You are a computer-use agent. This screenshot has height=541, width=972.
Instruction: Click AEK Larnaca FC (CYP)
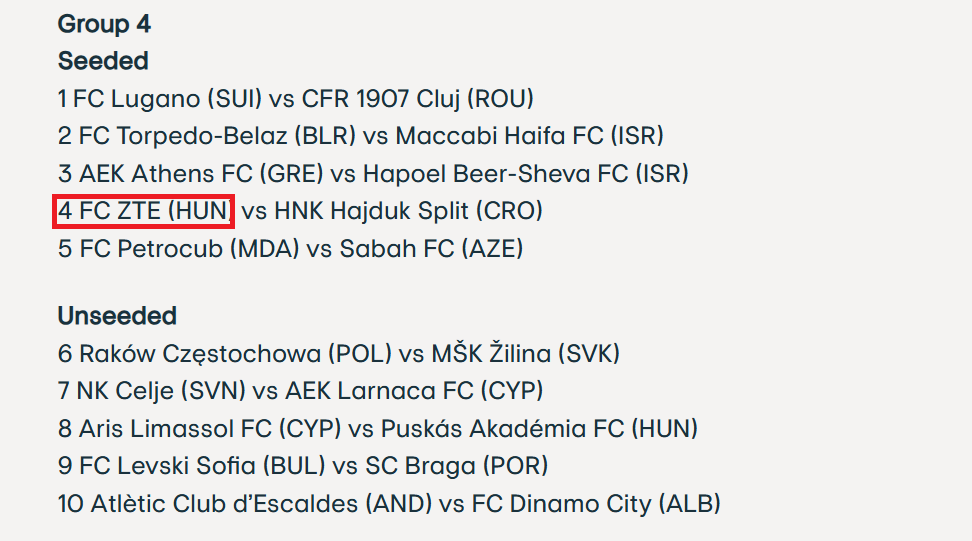click(x=414, y=391)
